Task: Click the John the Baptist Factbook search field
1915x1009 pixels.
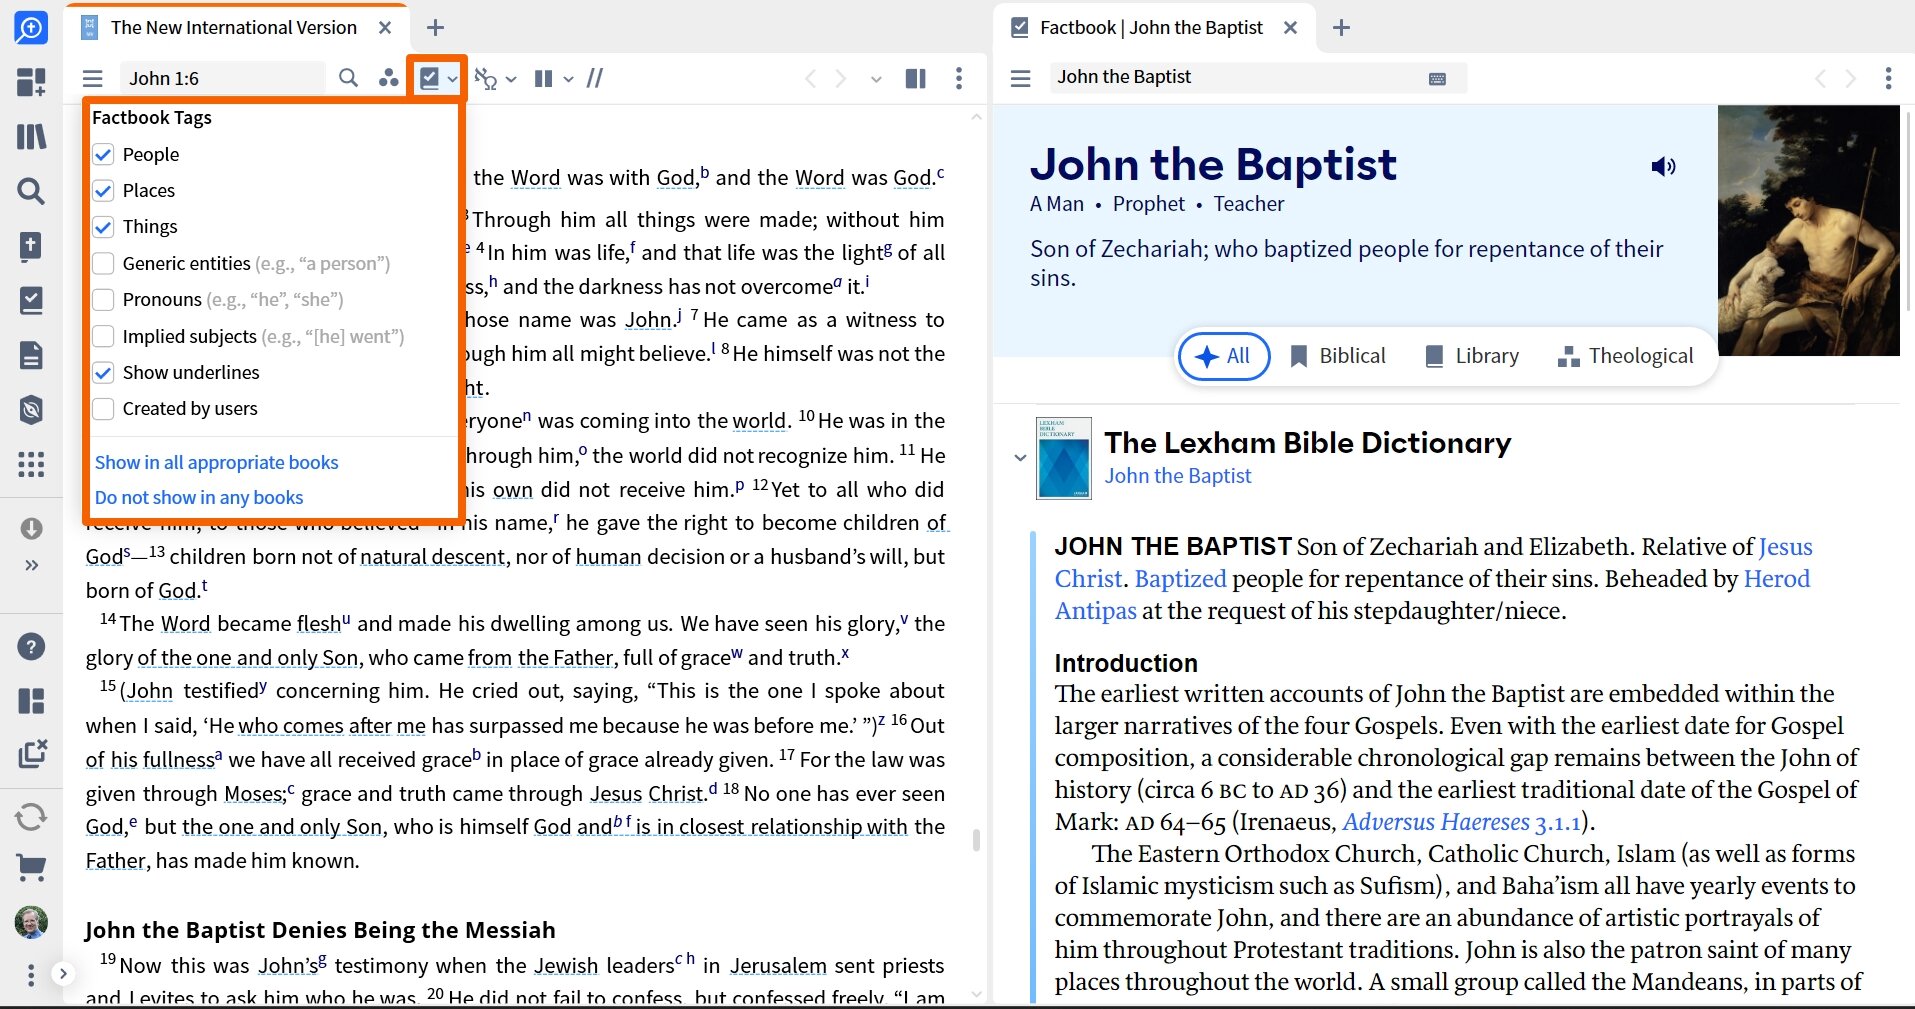Action: click(1258, 77)
